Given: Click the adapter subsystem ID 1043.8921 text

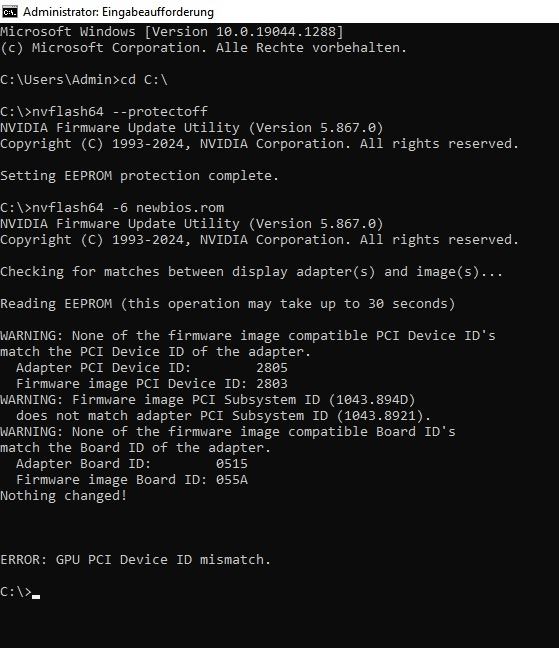Looking at the screenshot, I should (x=380, y=415).
